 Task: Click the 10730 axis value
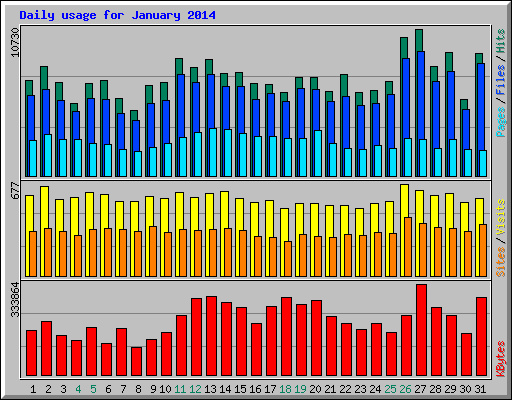pyautogui.click(x=15, y=42)
